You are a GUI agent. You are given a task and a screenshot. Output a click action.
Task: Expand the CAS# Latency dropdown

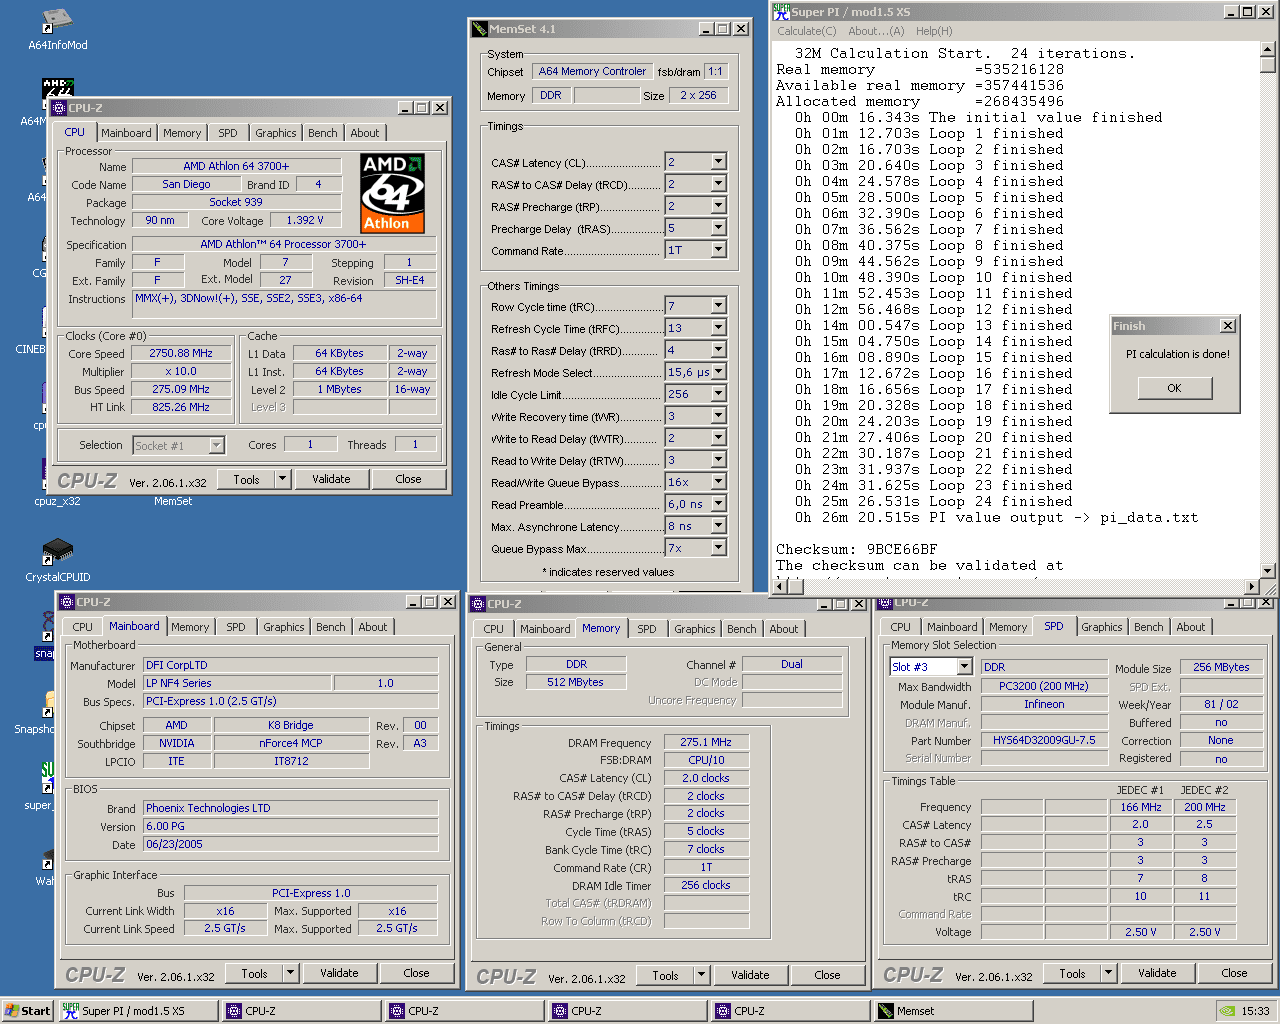click(x=718, y=162)
